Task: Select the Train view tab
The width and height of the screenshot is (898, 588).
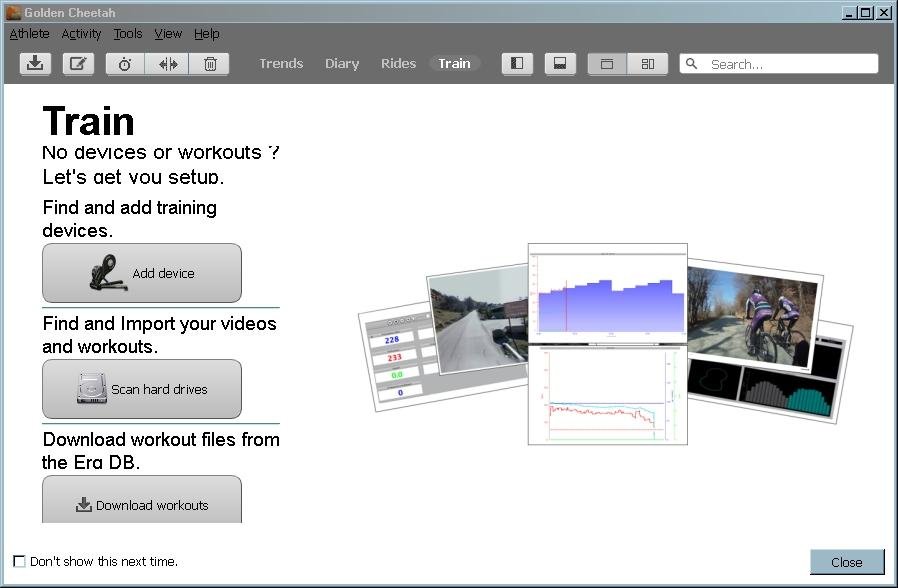Action: [x=454, y=64]
